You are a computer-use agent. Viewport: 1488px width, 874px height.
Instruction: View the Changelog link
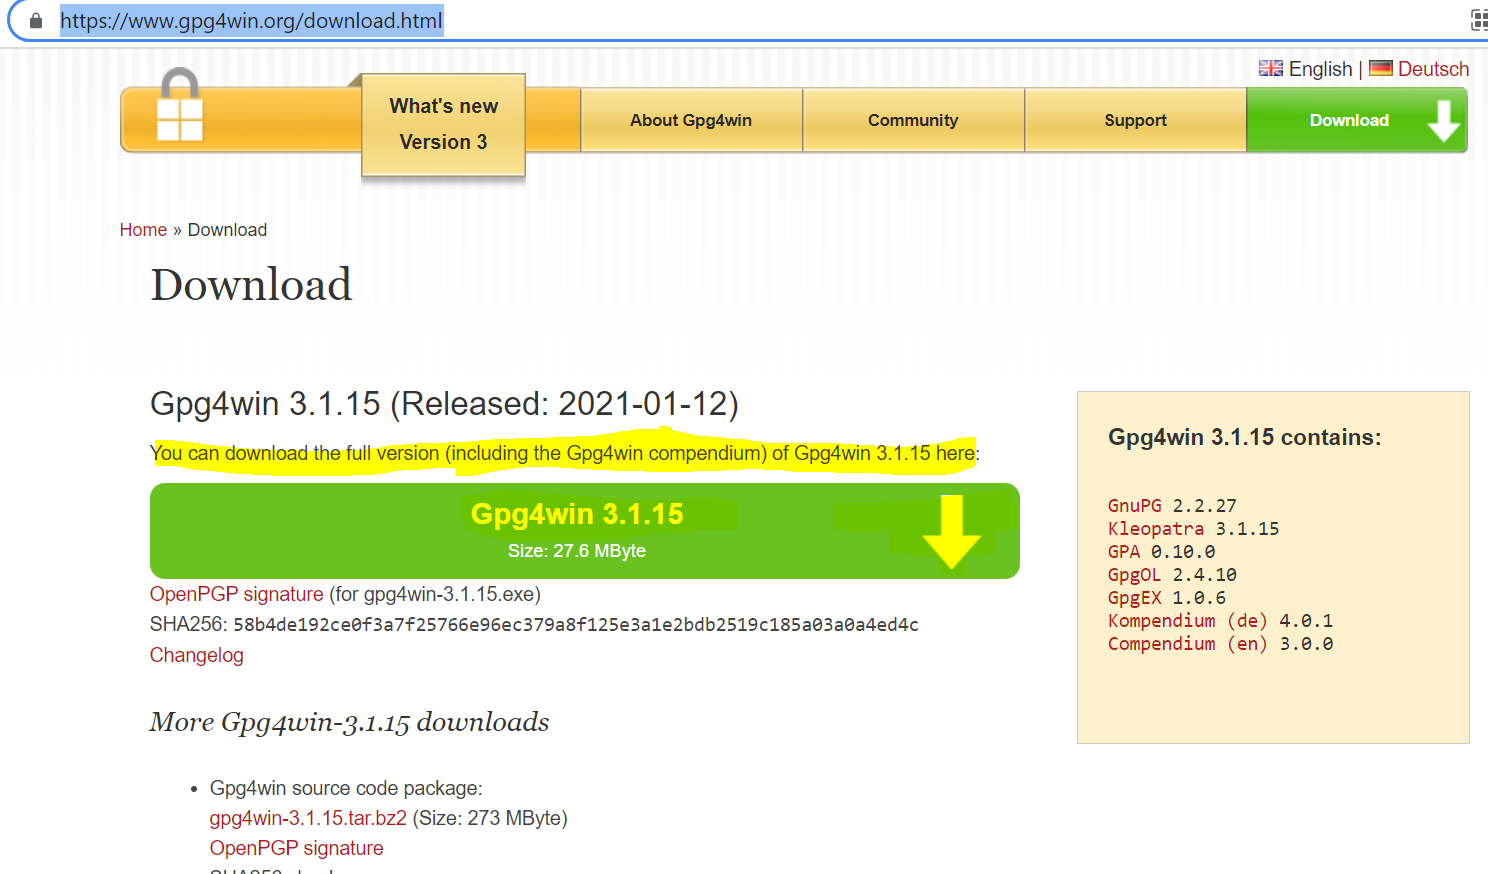coord(196,655)
